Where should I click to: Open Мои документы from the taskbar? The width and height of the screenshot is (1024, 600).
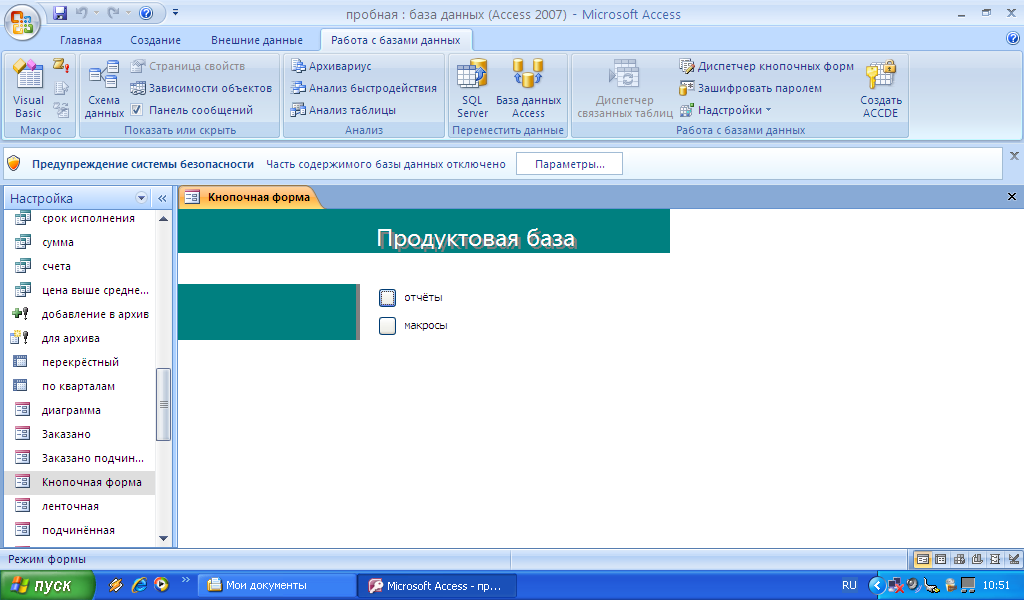pos(276,585)
